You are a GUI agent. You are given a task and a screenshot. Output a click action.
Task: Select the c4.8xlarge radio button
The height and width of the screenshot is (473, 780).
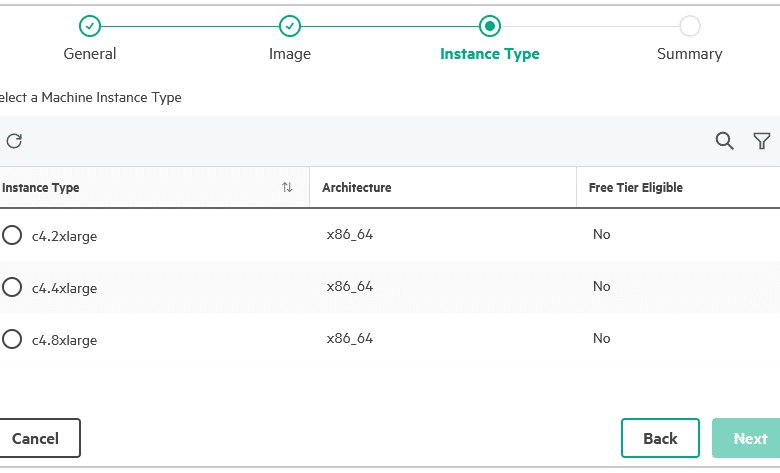point(11,339)
